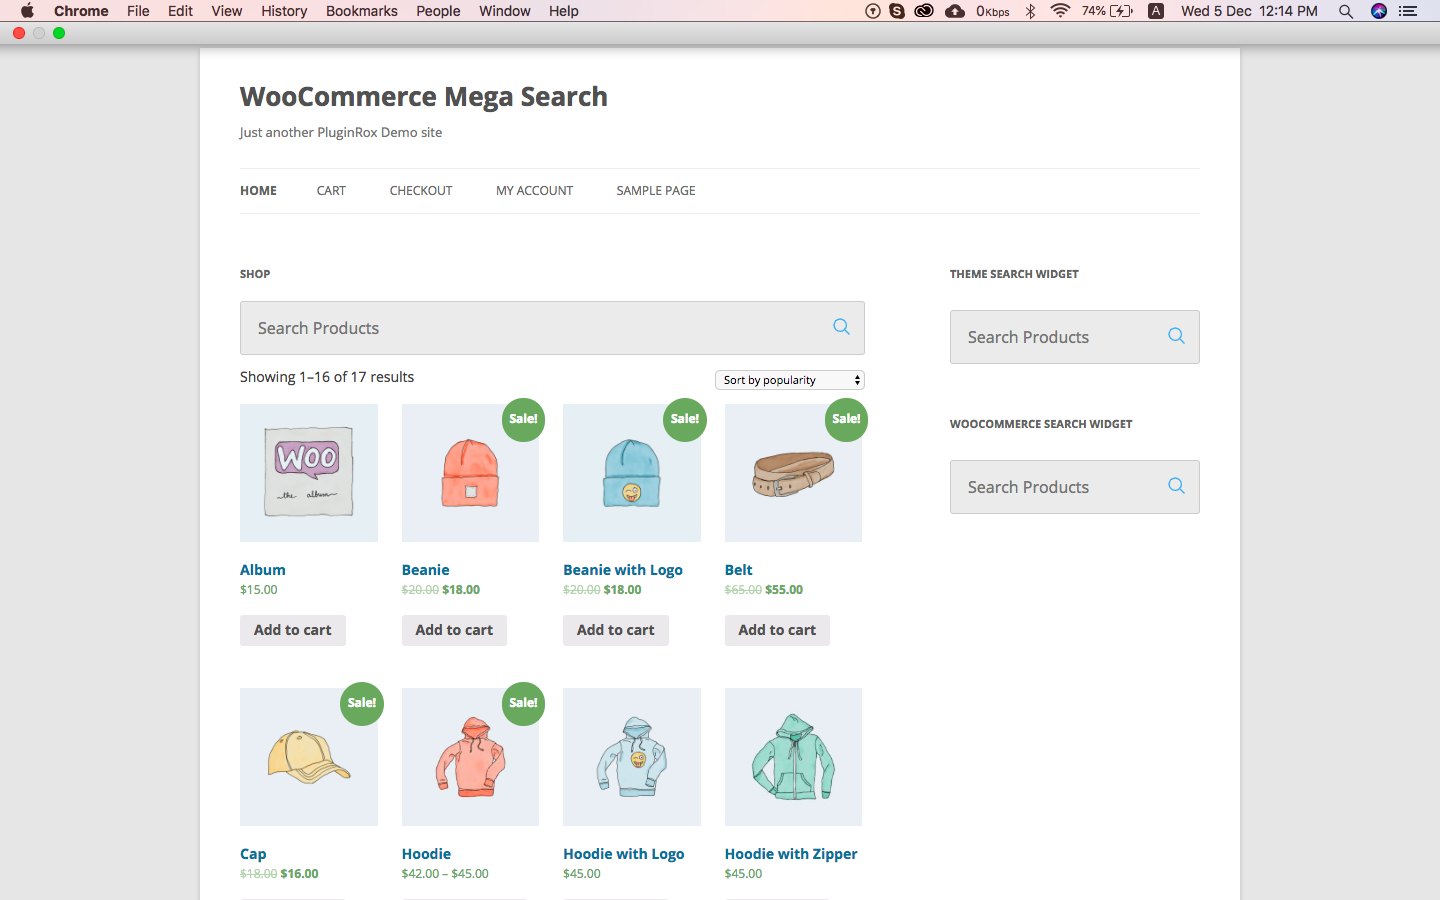
Task: Click the Skype status icon in the menu bar
Action: [x=897, y=11]
